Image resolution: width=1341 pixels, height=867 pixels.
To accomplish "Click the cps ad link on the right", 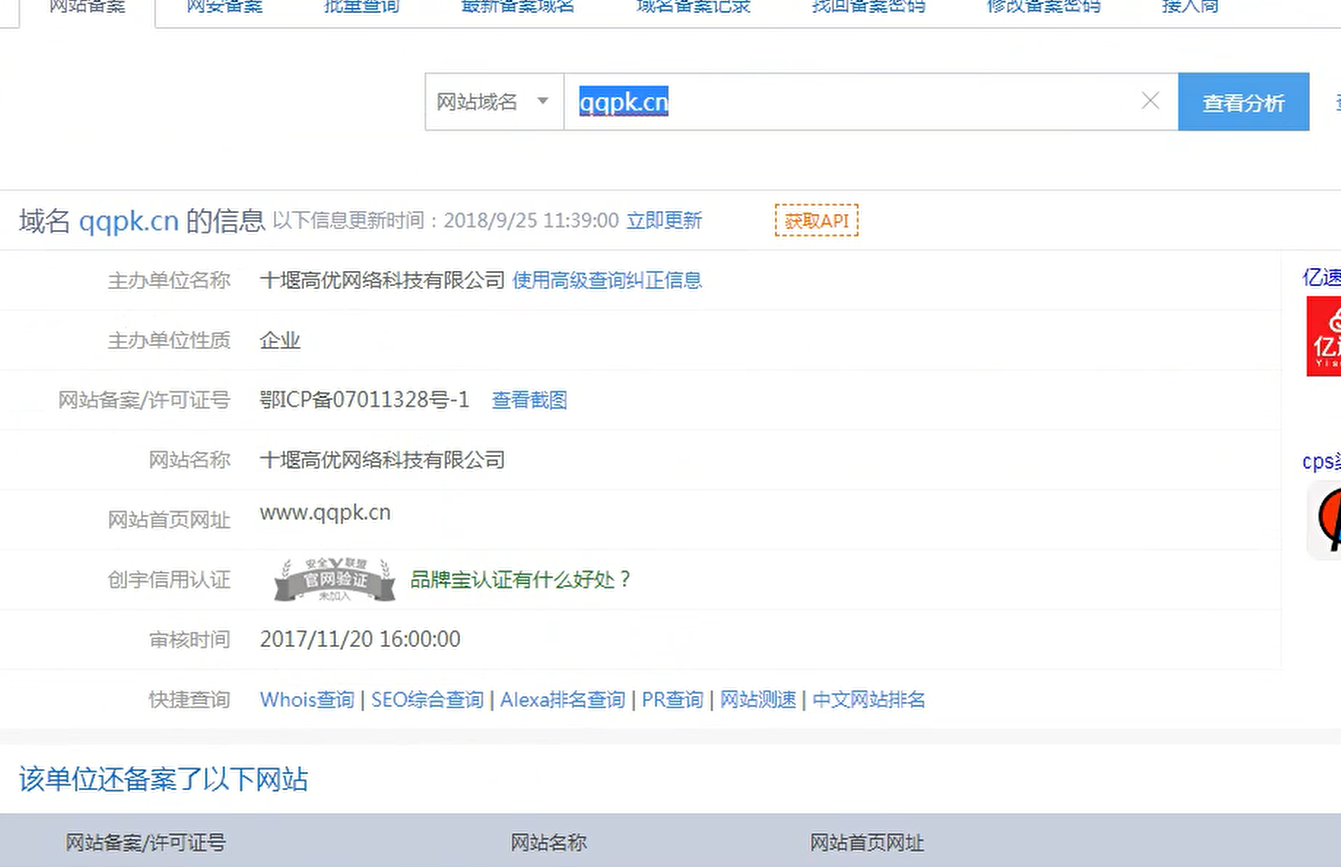I will [1322, 462].
